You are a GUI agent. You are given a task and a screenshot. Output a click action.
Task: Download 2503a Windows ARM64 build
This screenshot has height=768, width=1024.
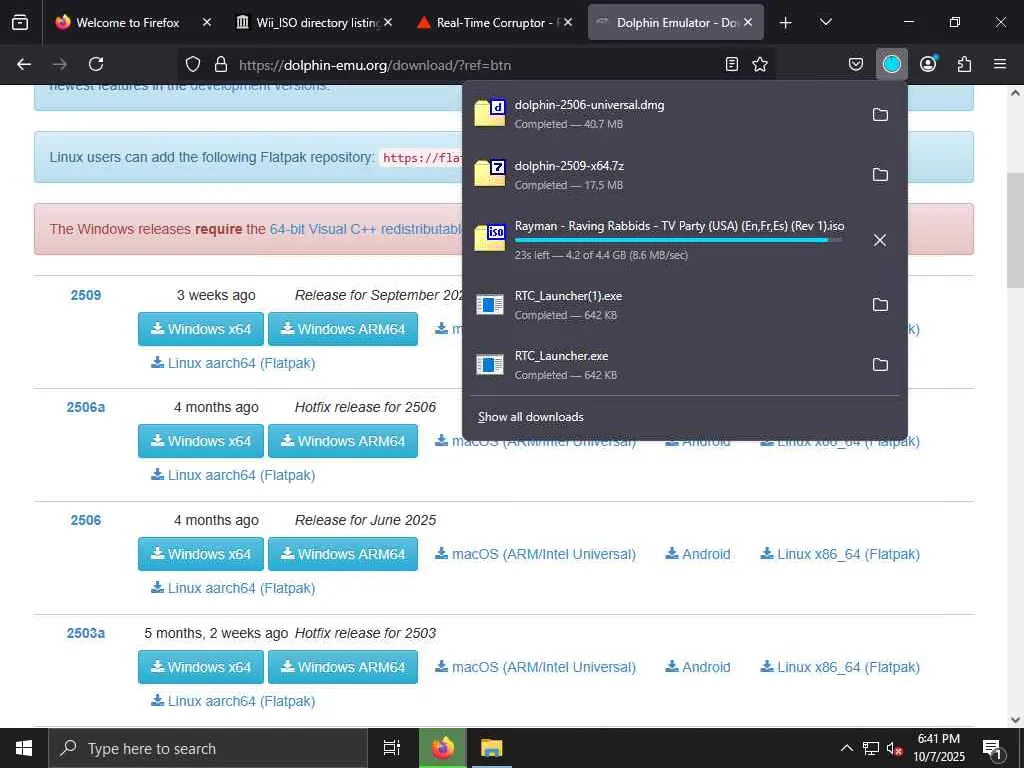coord(343,667)
